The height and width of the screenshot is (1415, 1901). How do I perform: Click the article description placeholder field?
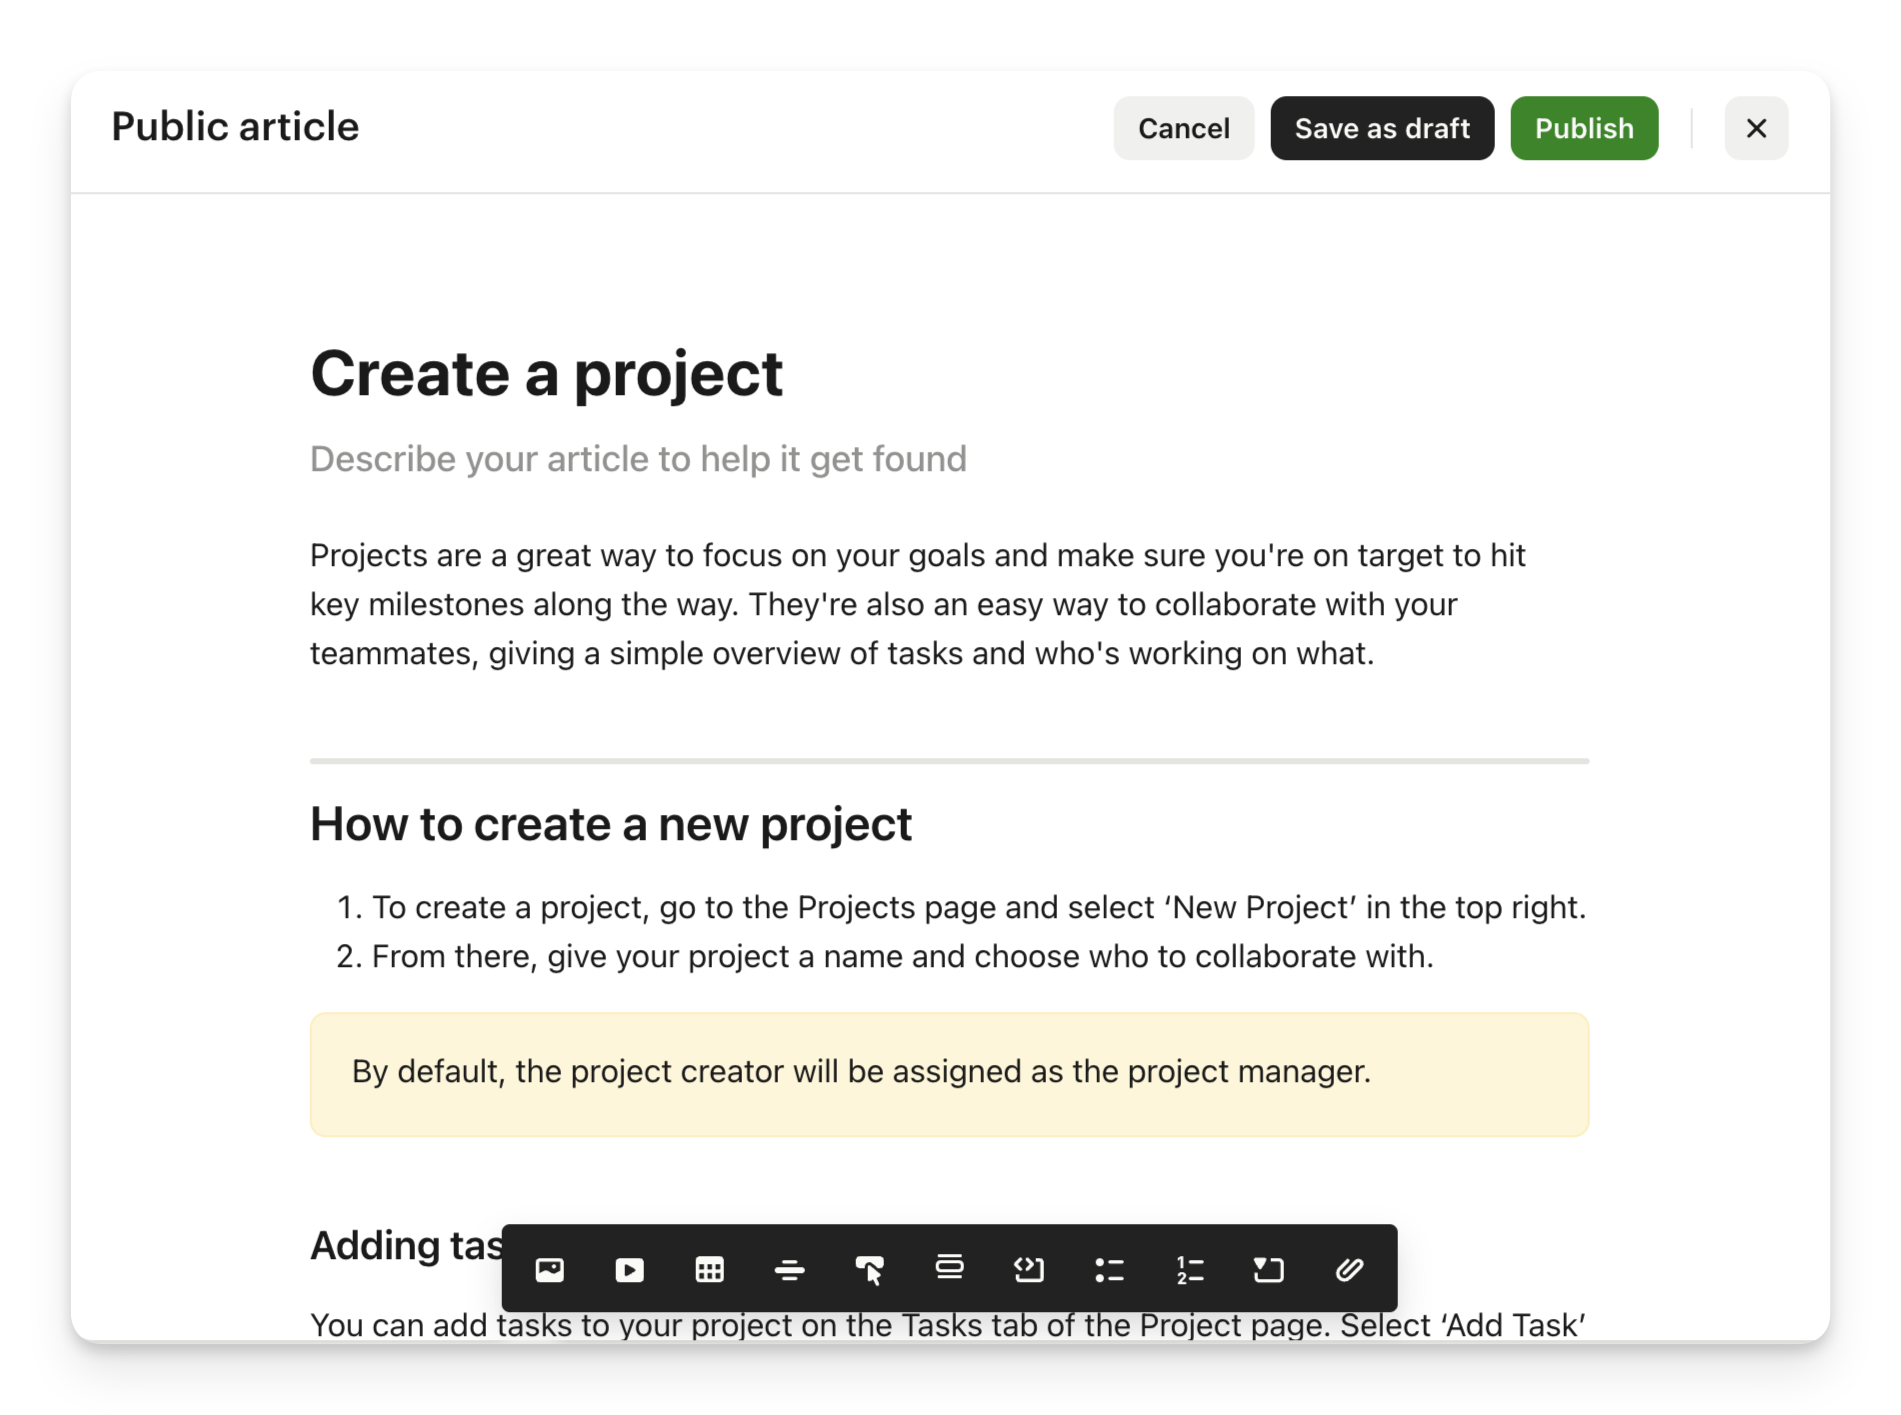point(638,459)
